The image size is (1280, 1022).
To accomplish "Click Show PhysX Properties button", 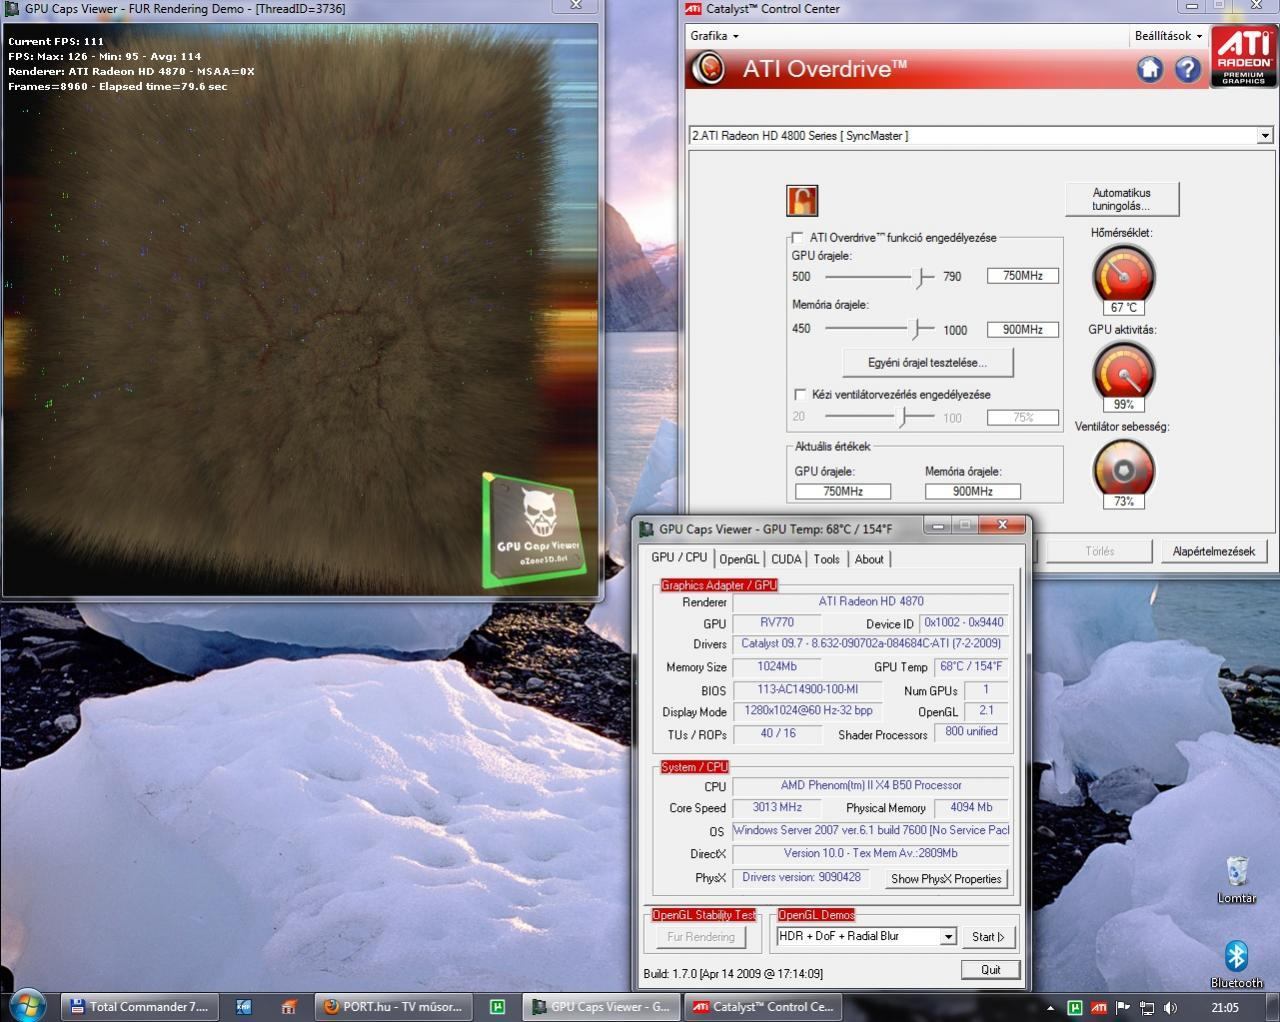I will click(946, 879).
